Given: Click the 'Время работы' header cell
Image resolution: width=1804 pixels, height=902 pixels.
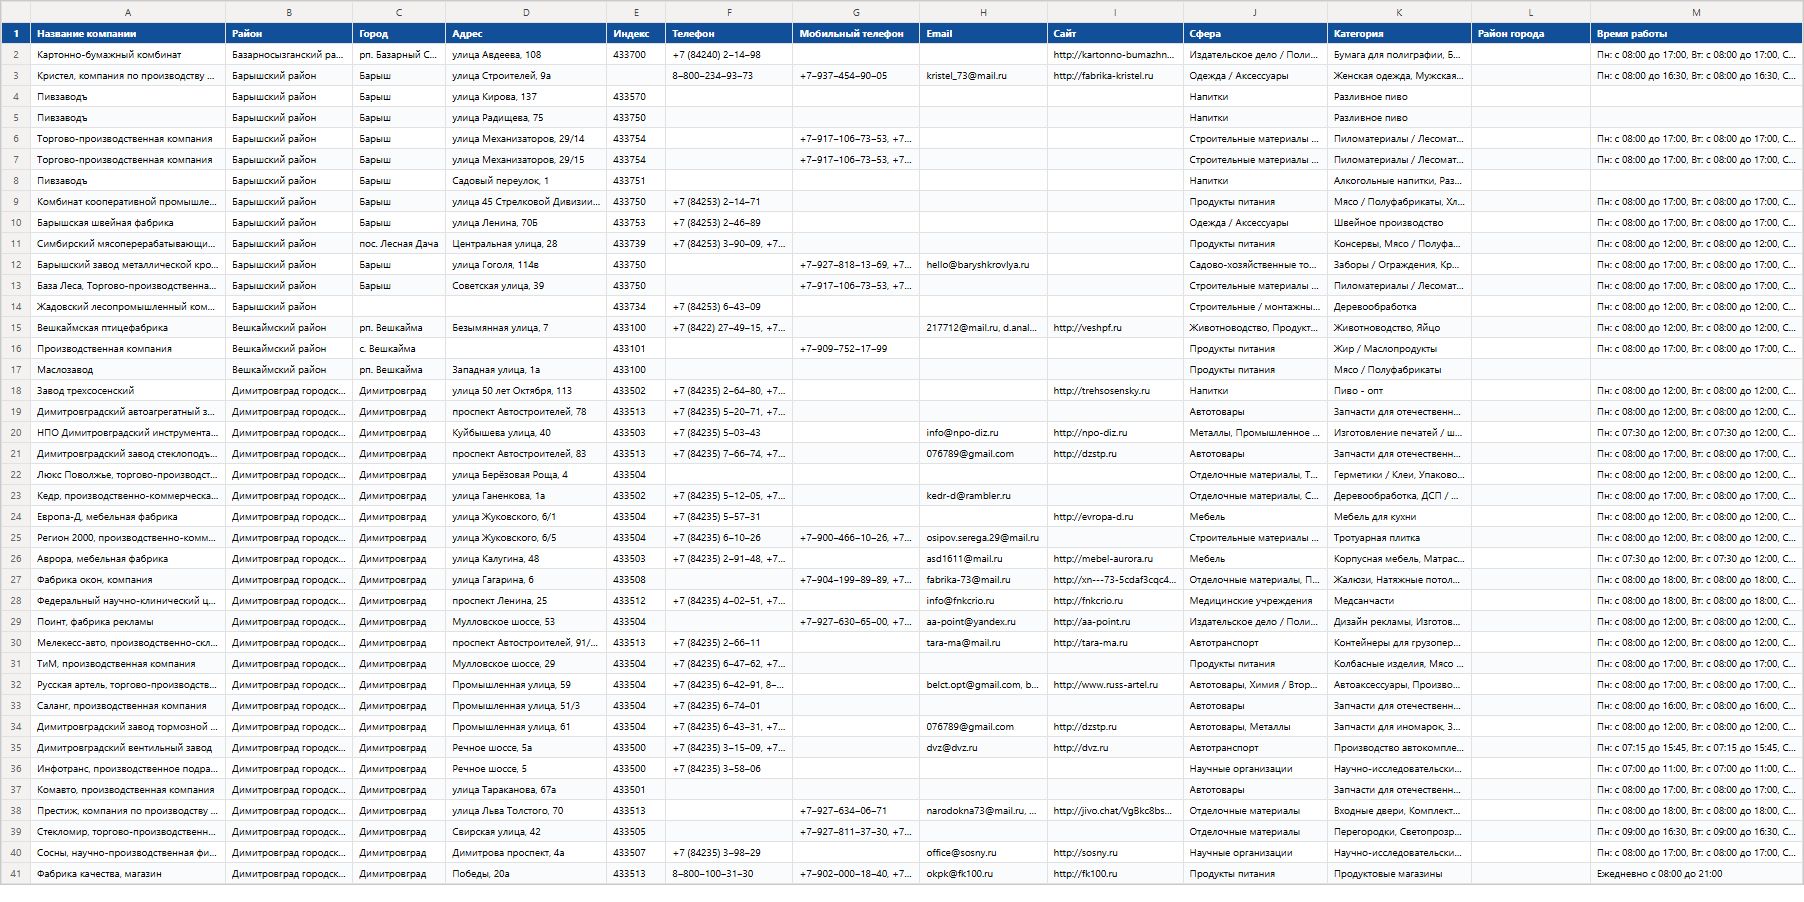Looking at the screenshot, I should point(1696,33).
